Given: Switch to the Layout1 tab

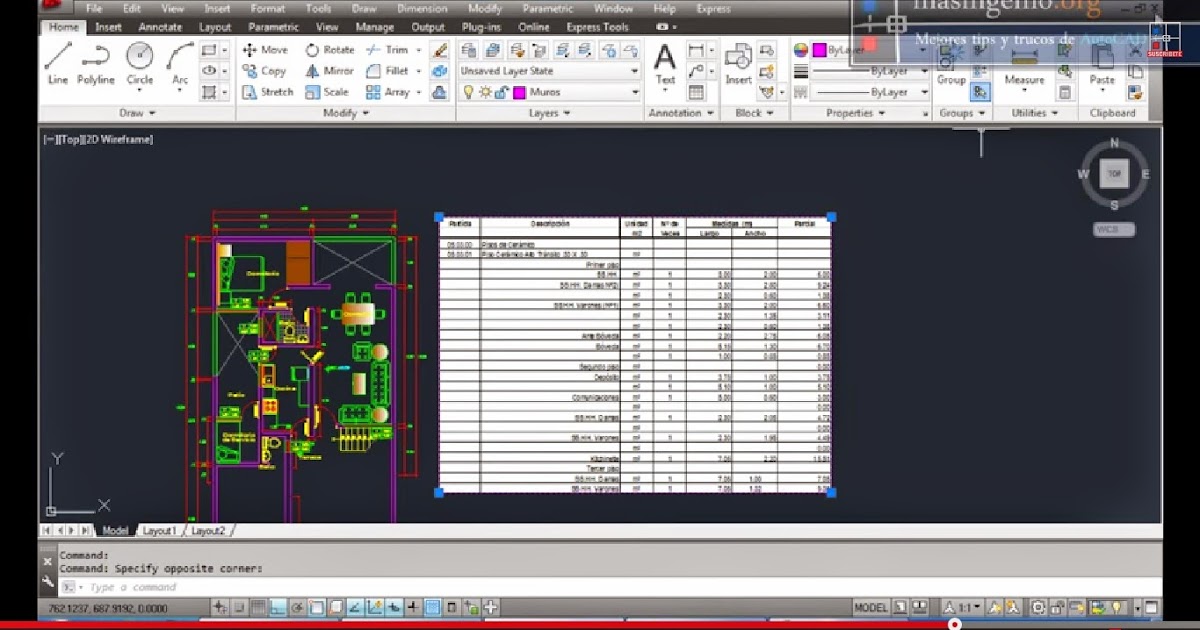Looking at the screenshot, I should click(x=159, y=531).
